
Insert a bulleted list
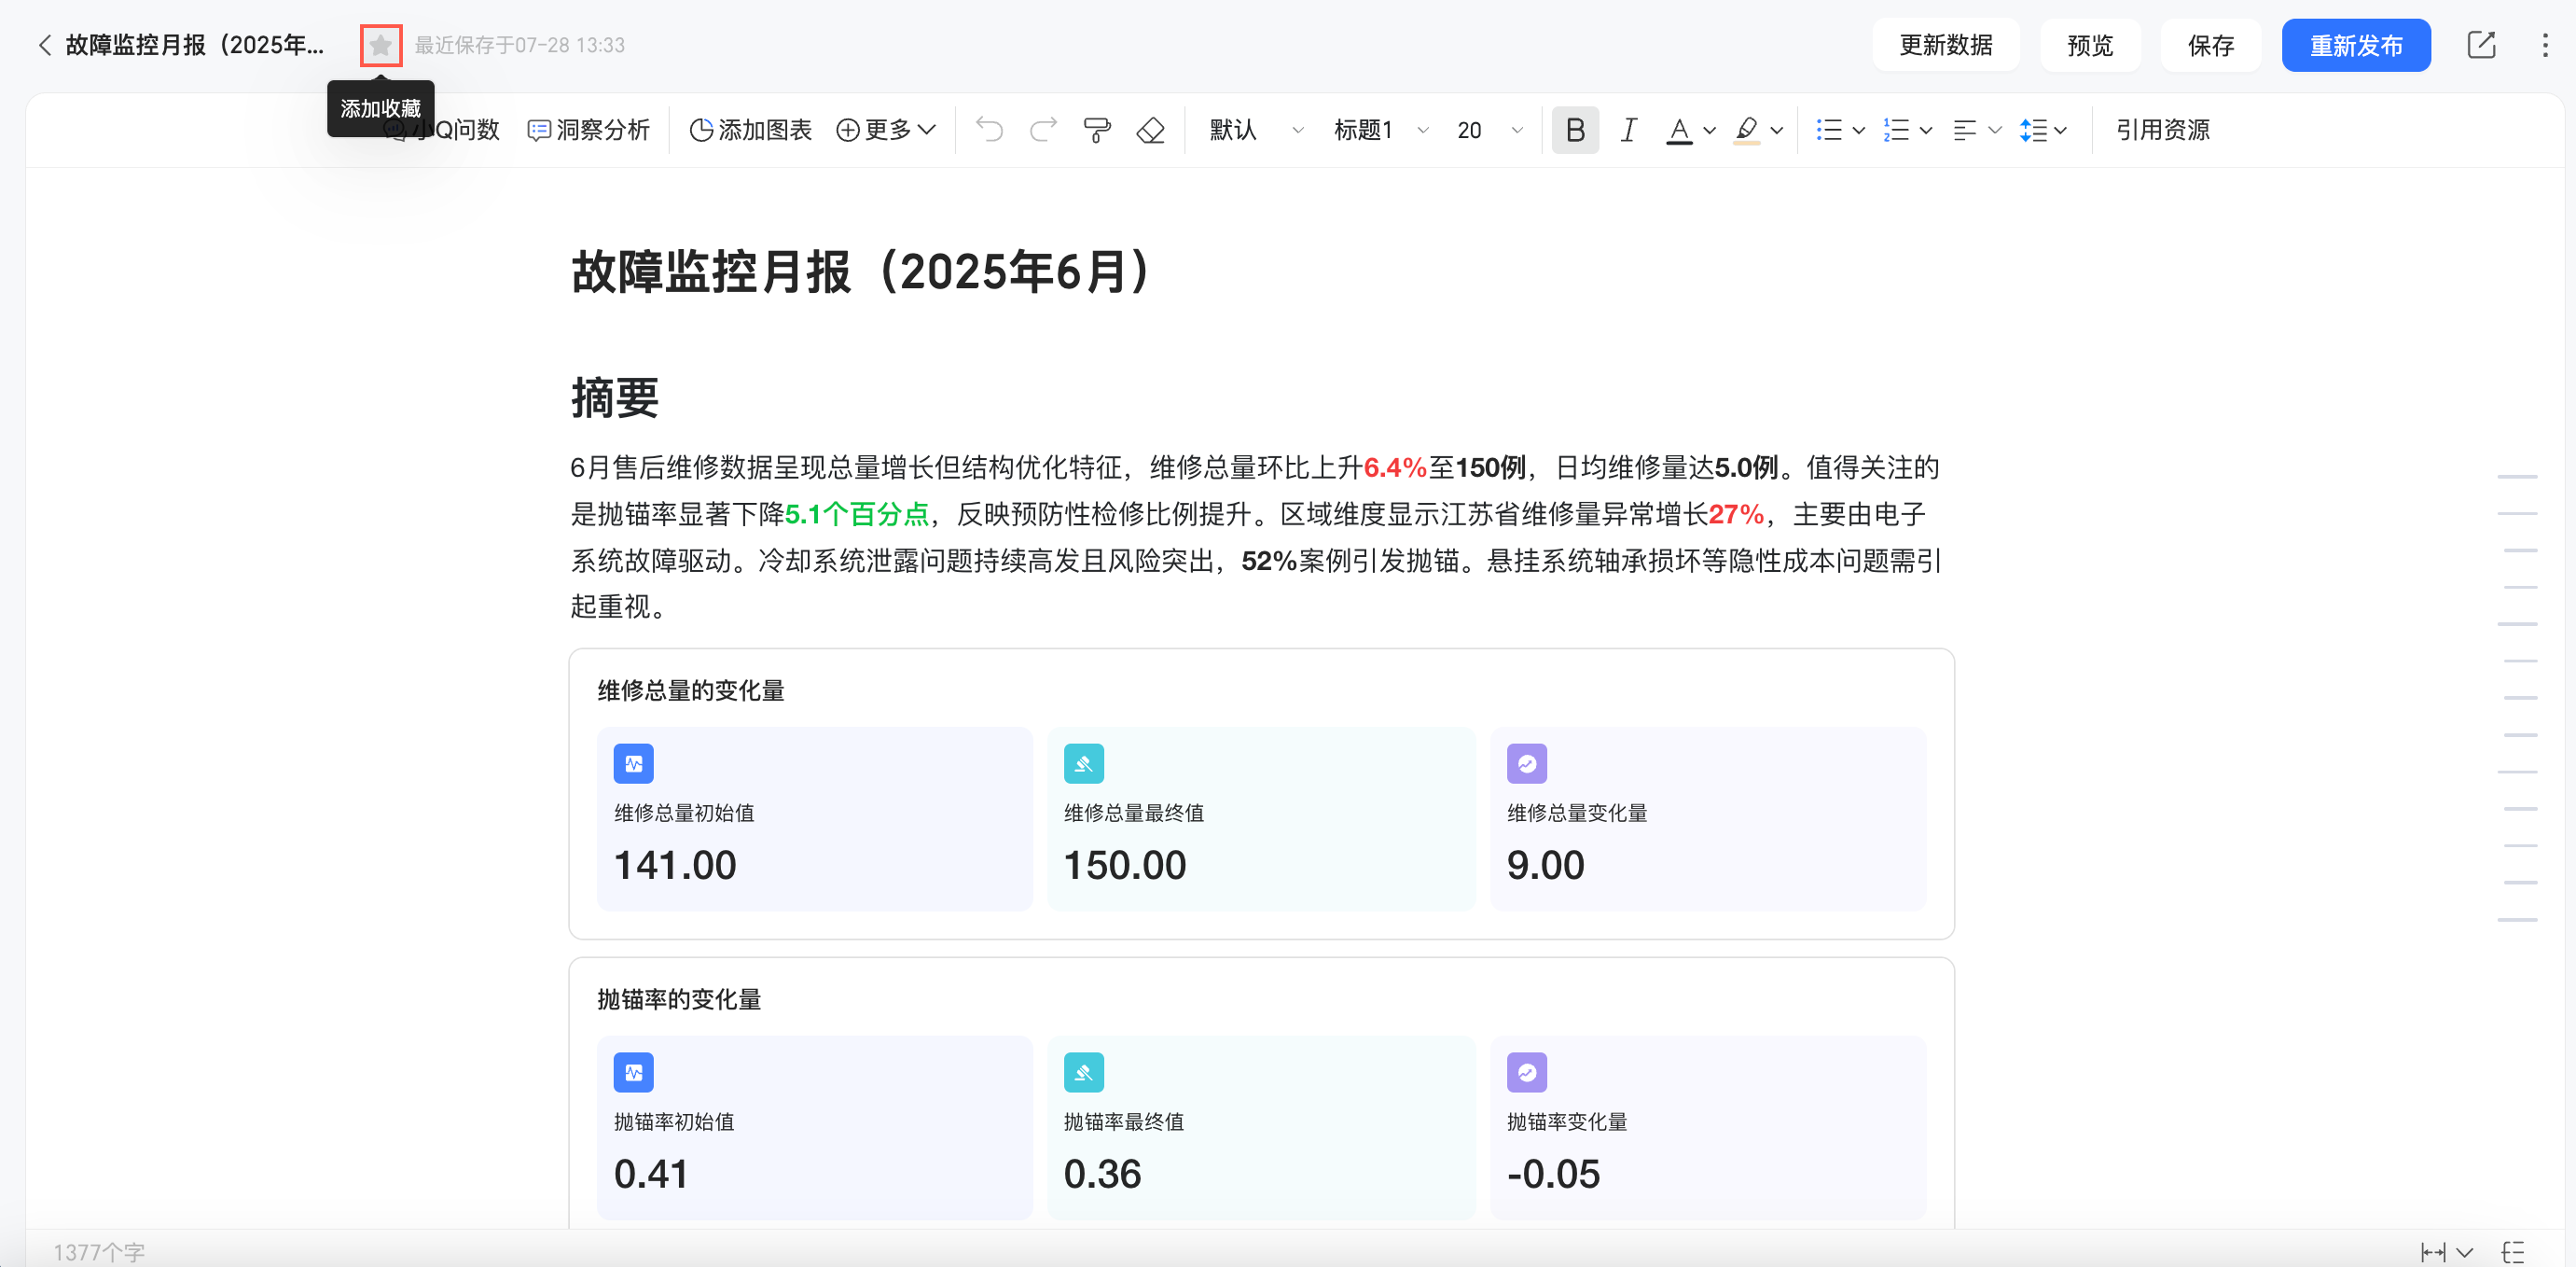(1828, 130)
